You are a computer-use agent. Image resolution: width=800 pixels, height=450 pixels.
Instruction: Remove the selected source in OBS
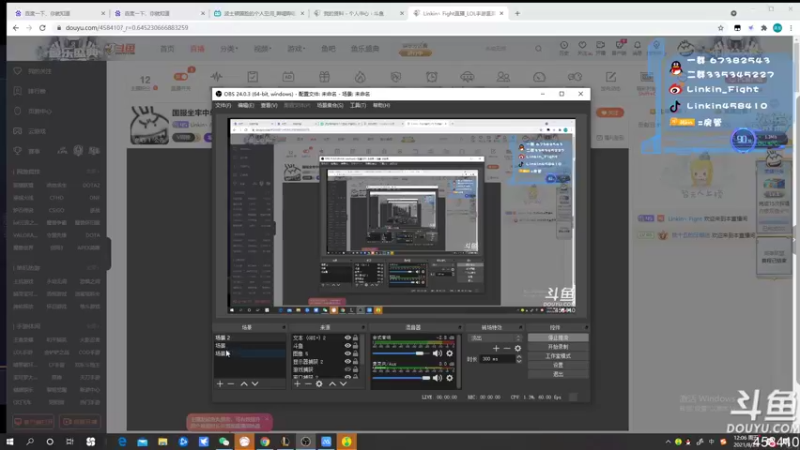point(308,384)
